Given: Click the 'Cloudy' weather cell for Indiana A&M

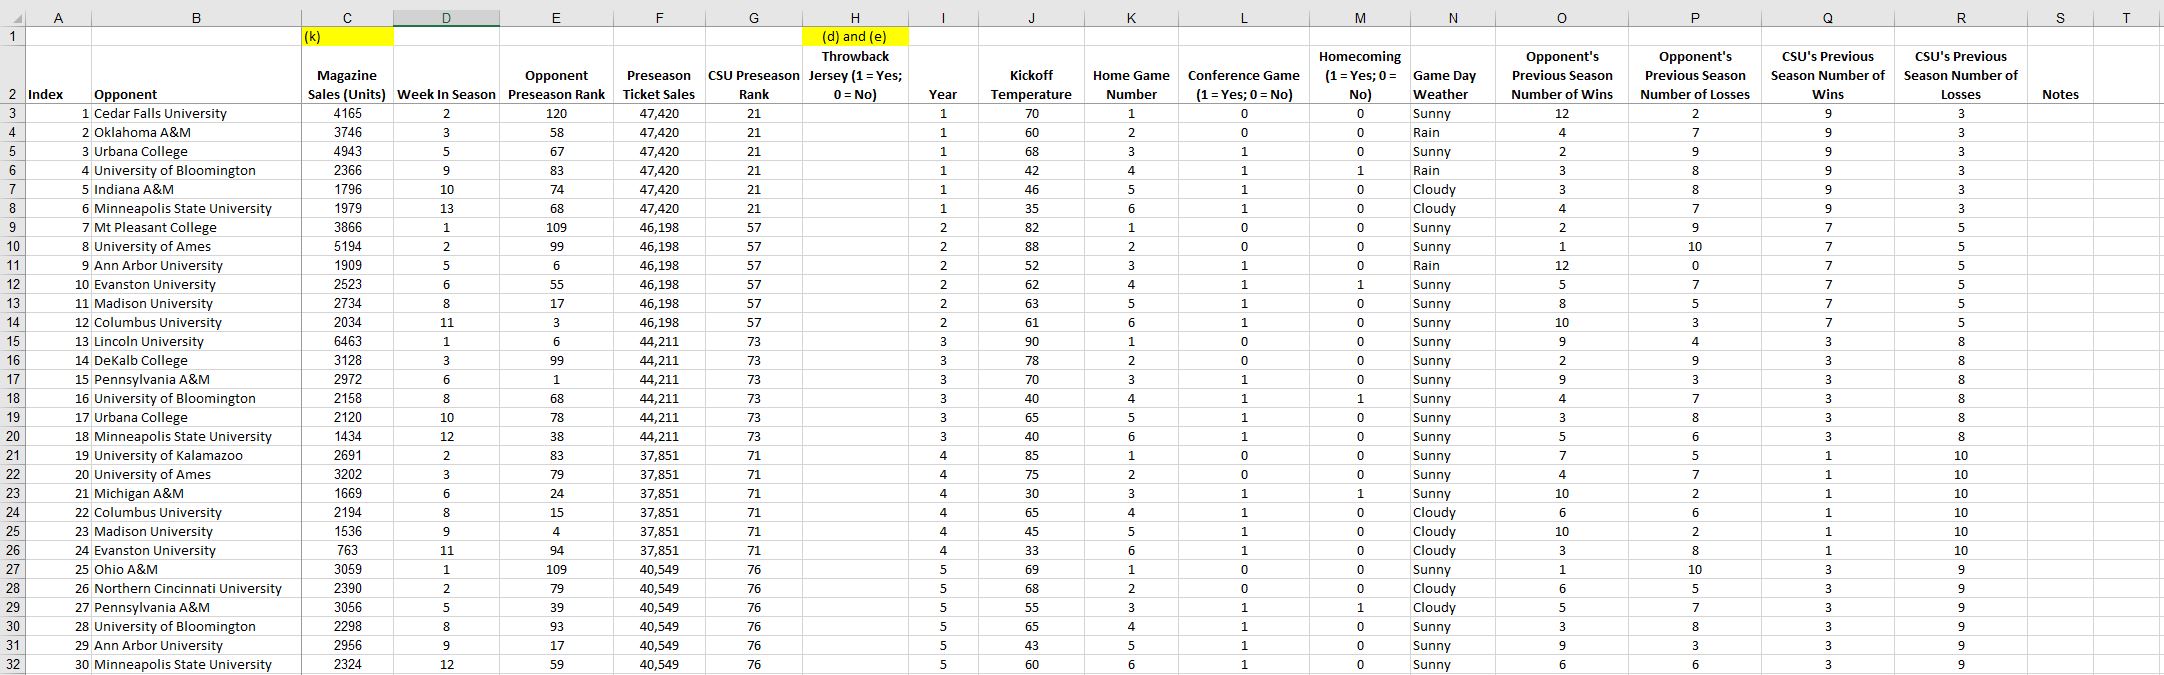Looking at the screenshot, I should coord(1453,189).
